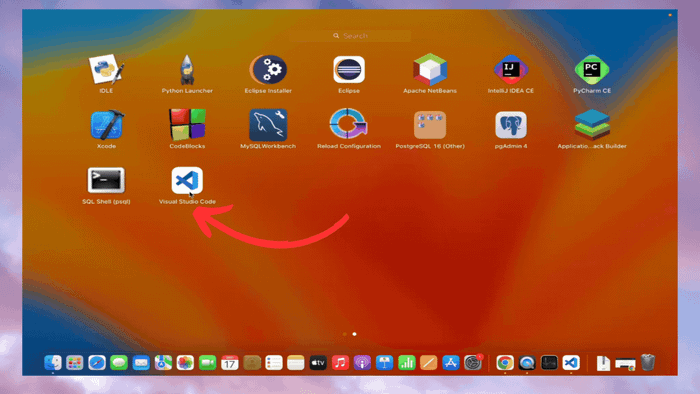Open Reminders from the Dock
This screenshot has height=394, width=700.
click(274, 363)
